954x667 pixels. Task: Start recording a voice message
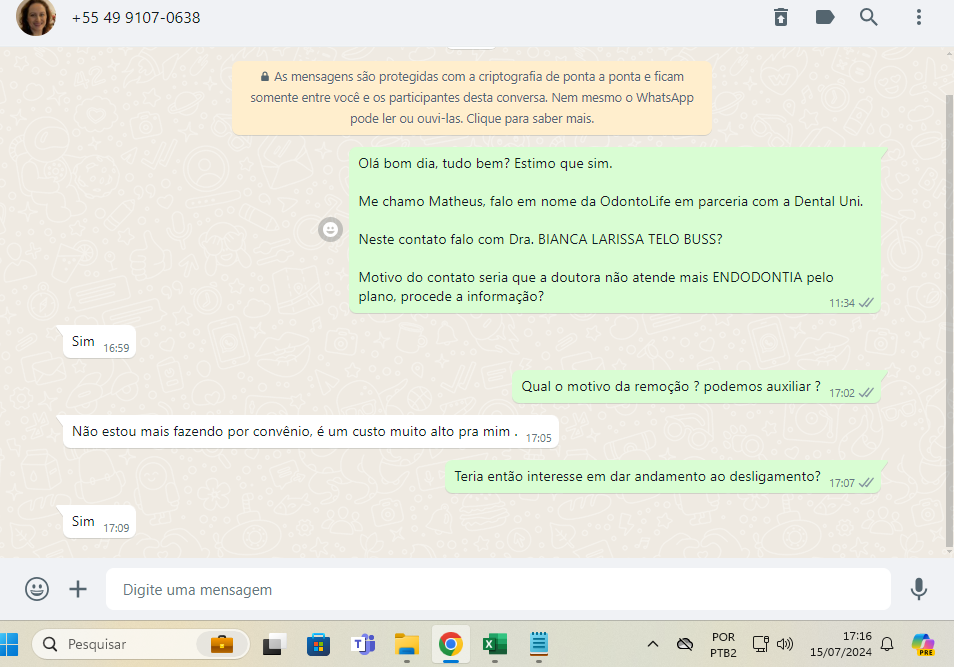coord(919,589)
